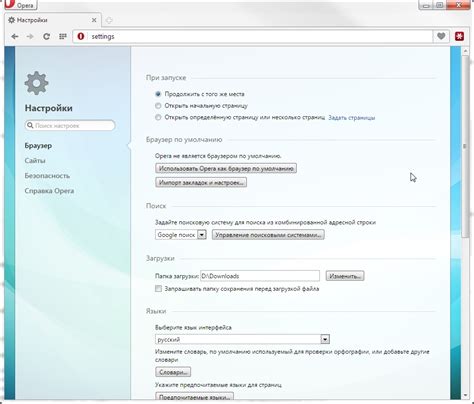The width and height of the screenshot is (474, 404).
Task: Click the settings gear icon in sidebar
Action: 37,83
